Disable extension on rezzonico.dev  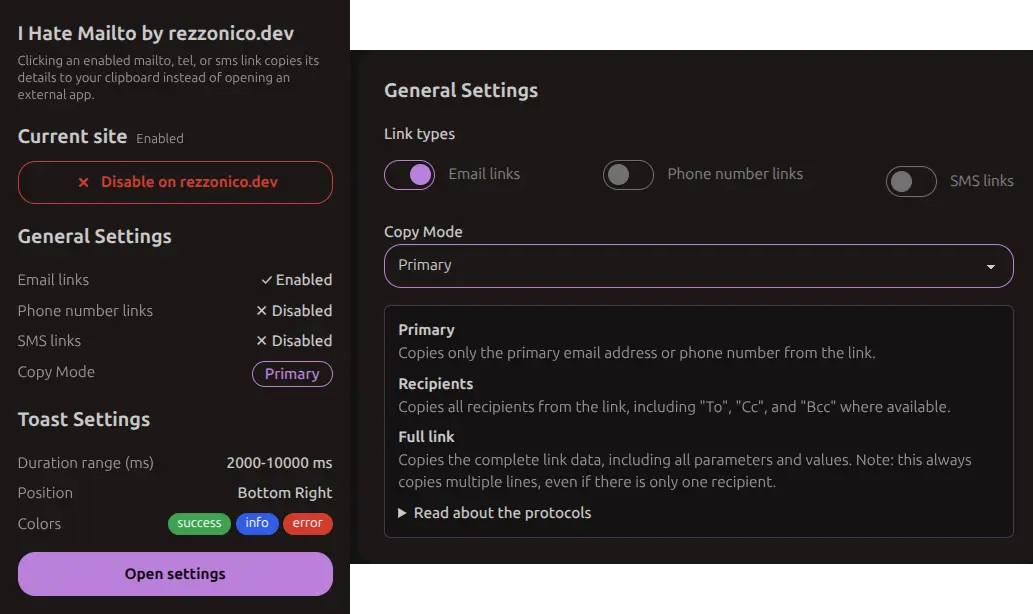tap(175, 182)
